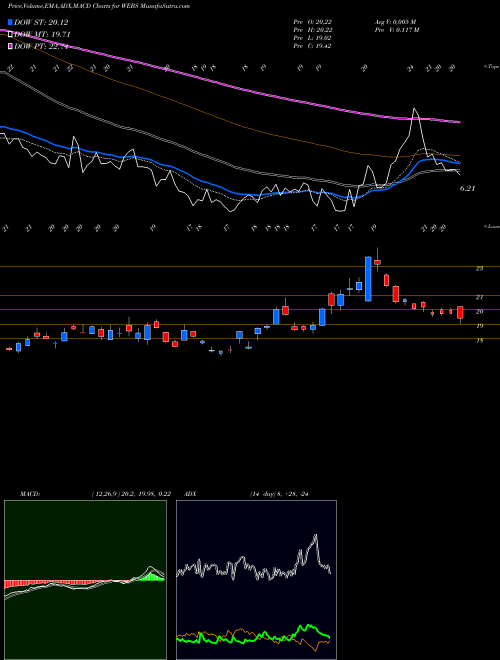Screen dimensions: 500x660
Task: Click the 6.21 value beside the line chart
Action: [x=467, y=189]
